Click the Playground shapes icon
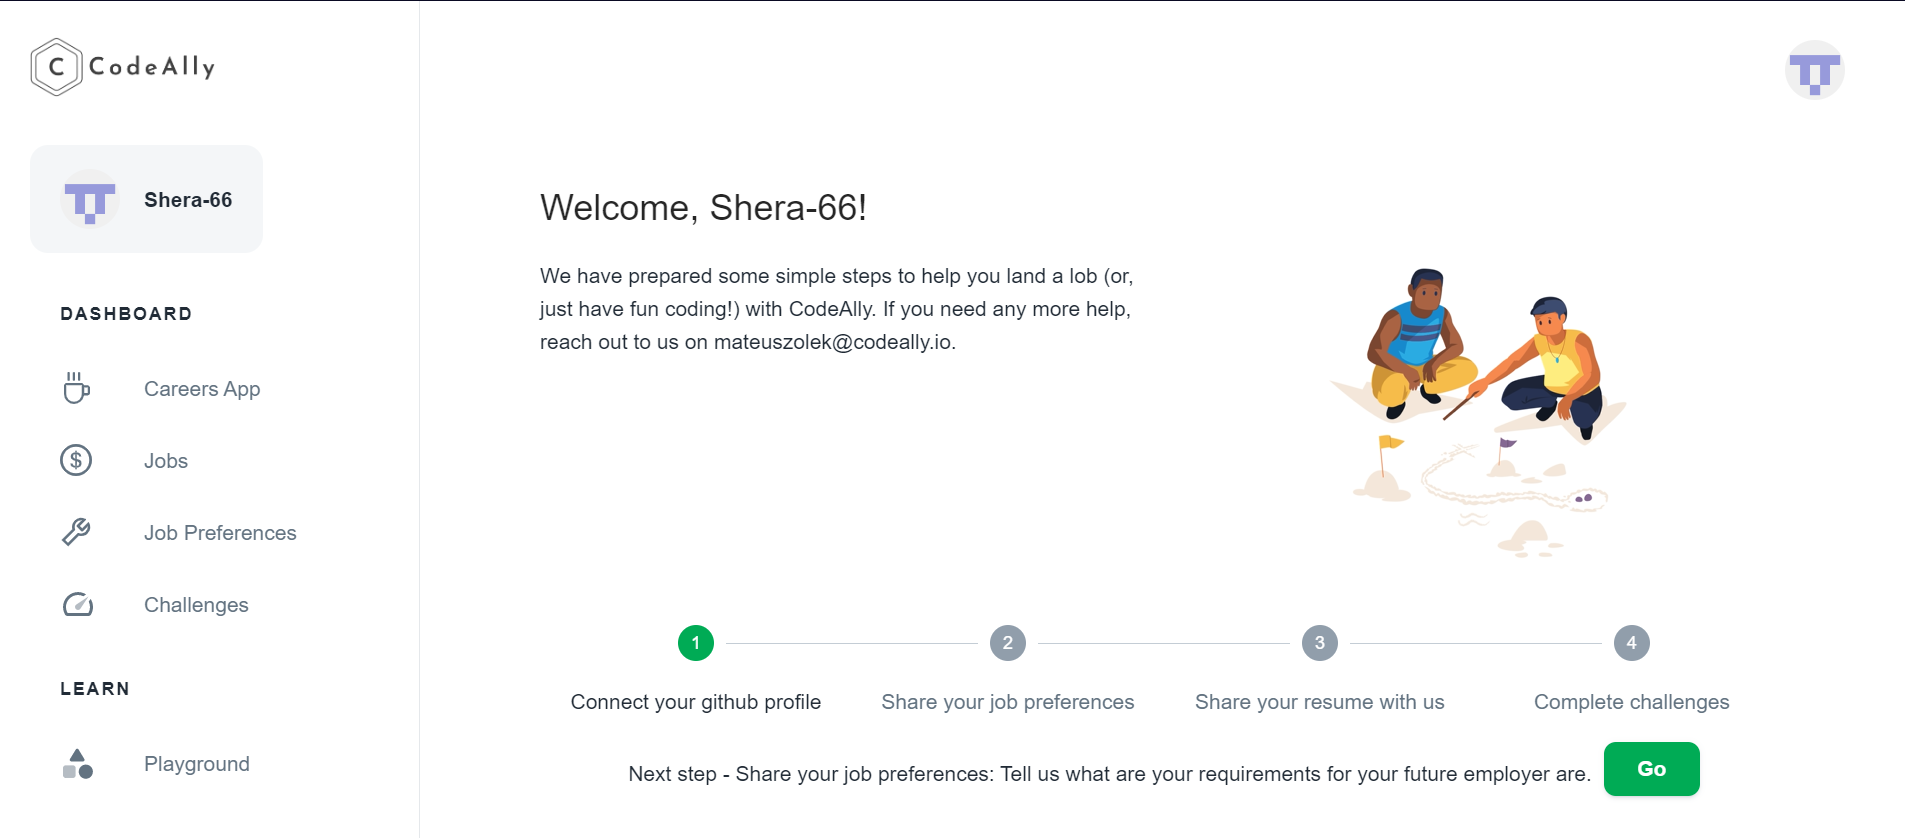The height and width of the screenshot is (838, 1905). click(x=77, y=764)
